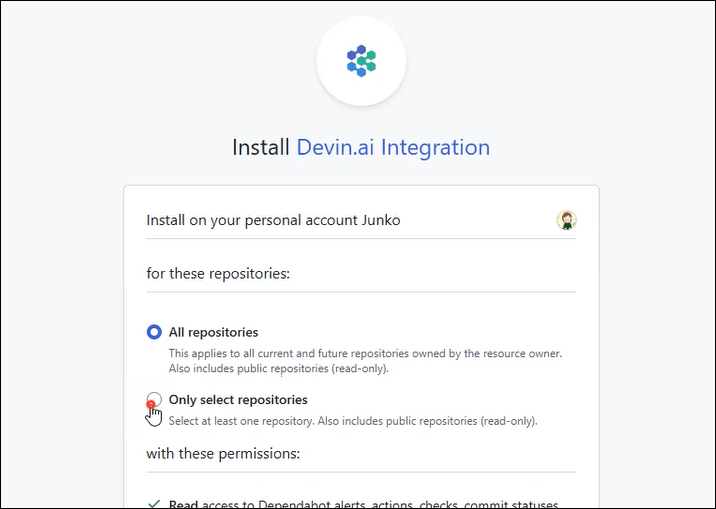Click the "This applies to all current and future repositories" description
Screen dimensions: 716x509
365,361
